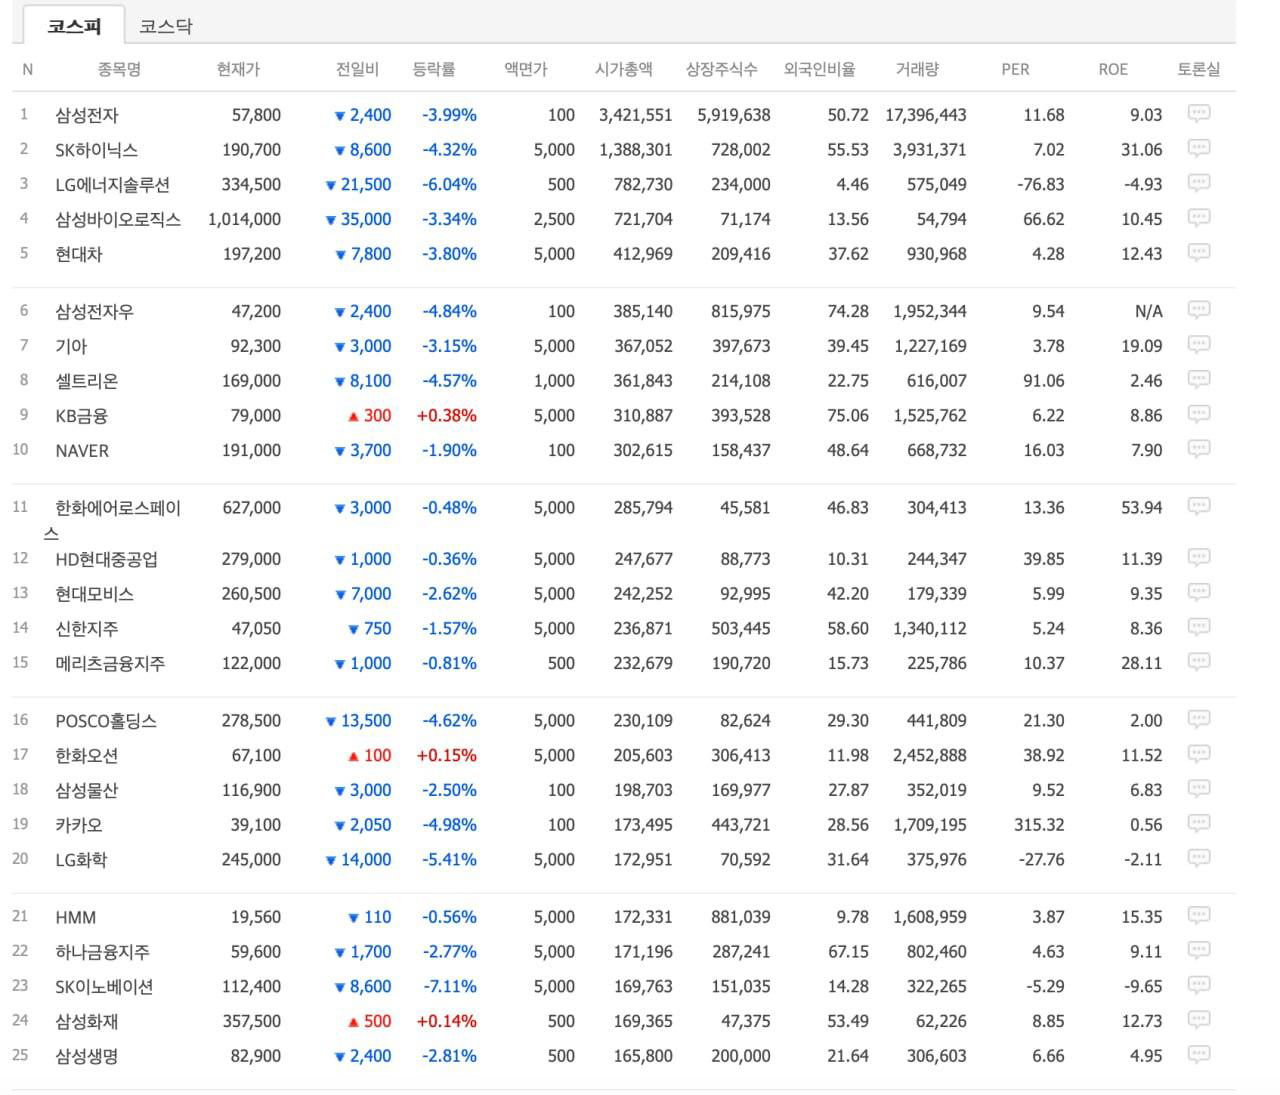Open discussion room icon for 신한지주
This screenshot has height=1095, width=1280.
coord(1198,627)
